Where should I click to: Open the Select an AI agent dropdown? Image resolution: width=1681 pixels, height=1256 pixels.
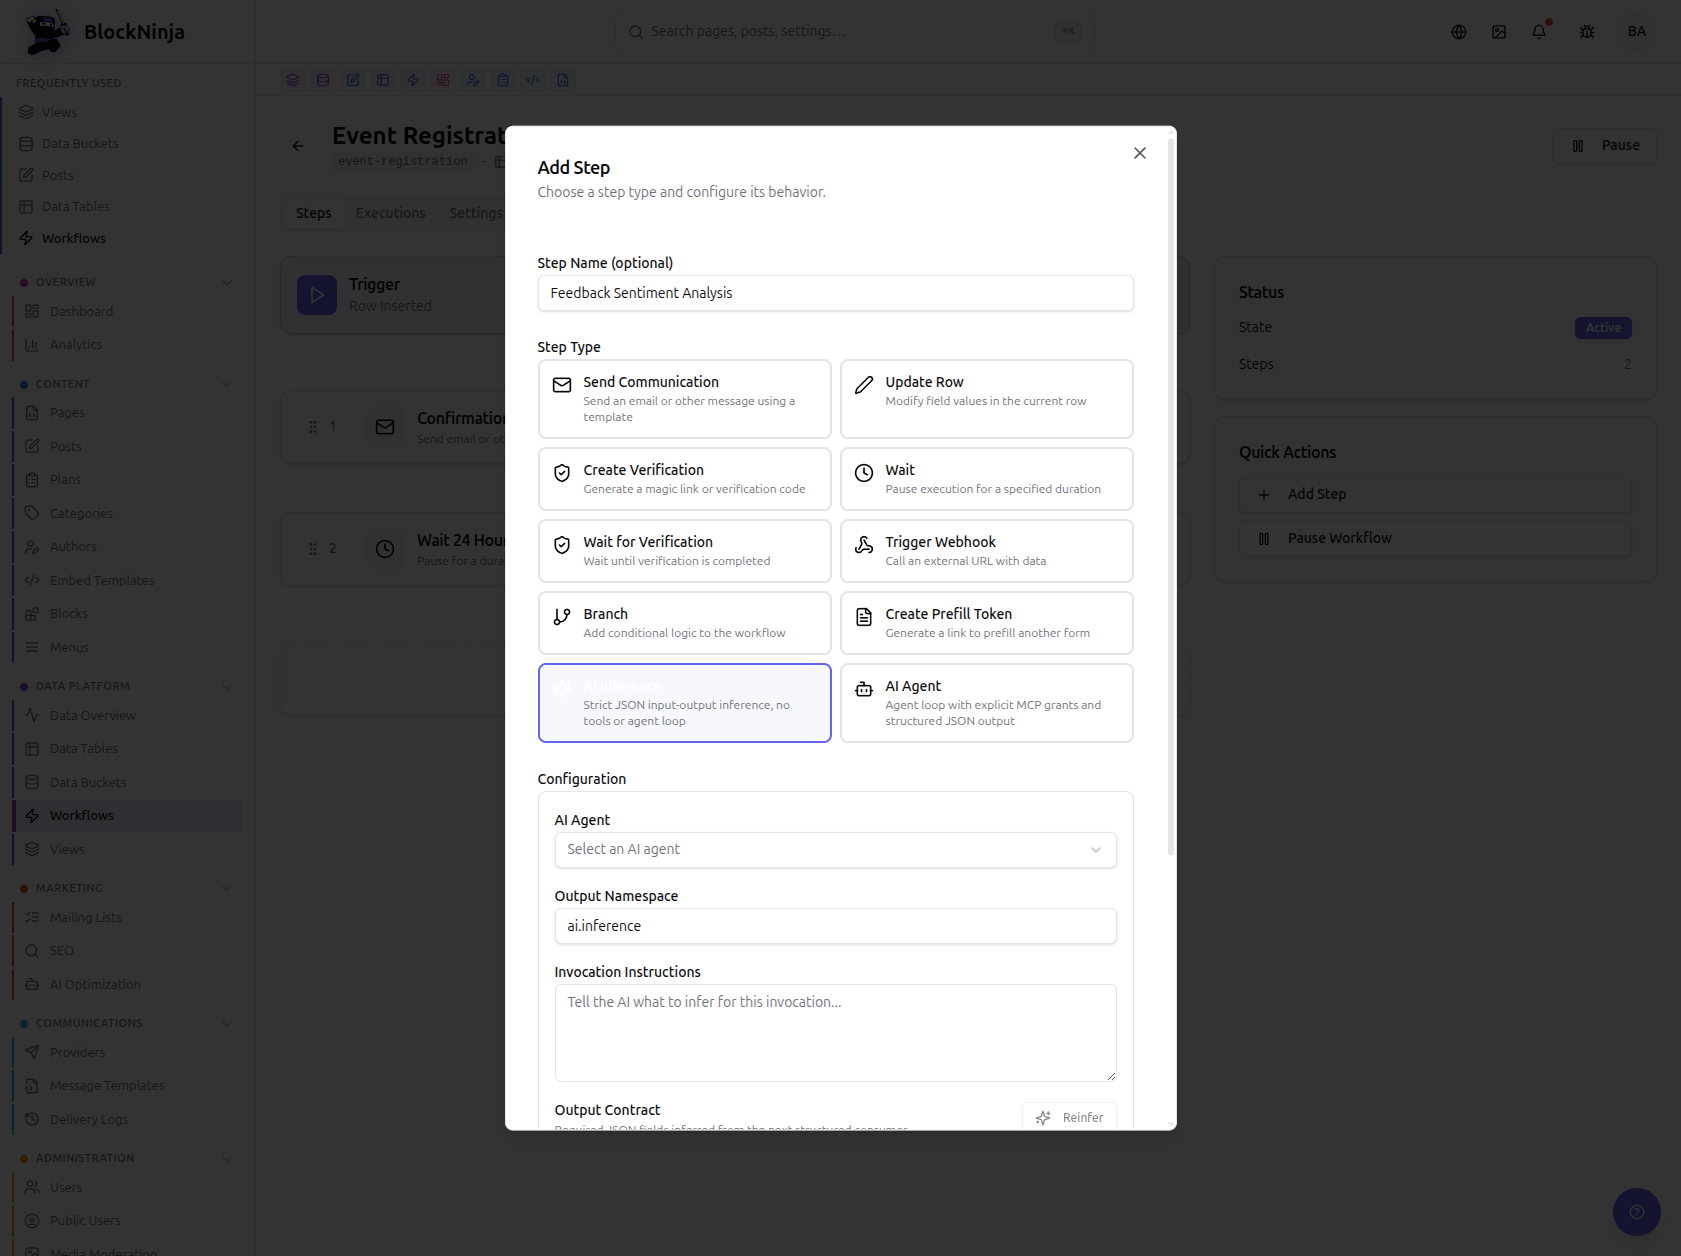[x=835, y=850]
